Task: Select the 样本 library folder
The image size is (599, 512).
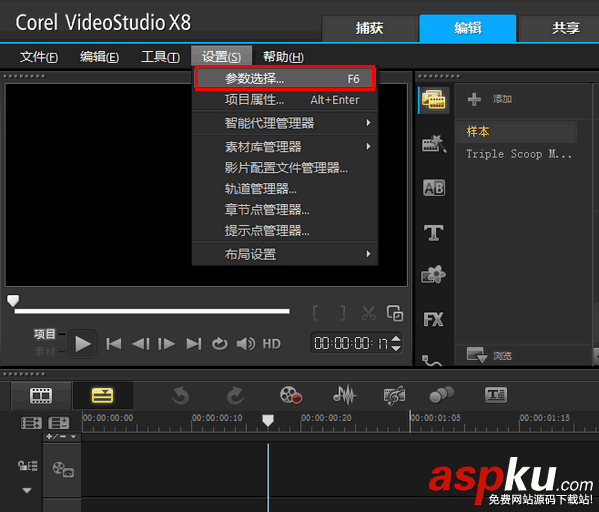Action: pos(516,132)
